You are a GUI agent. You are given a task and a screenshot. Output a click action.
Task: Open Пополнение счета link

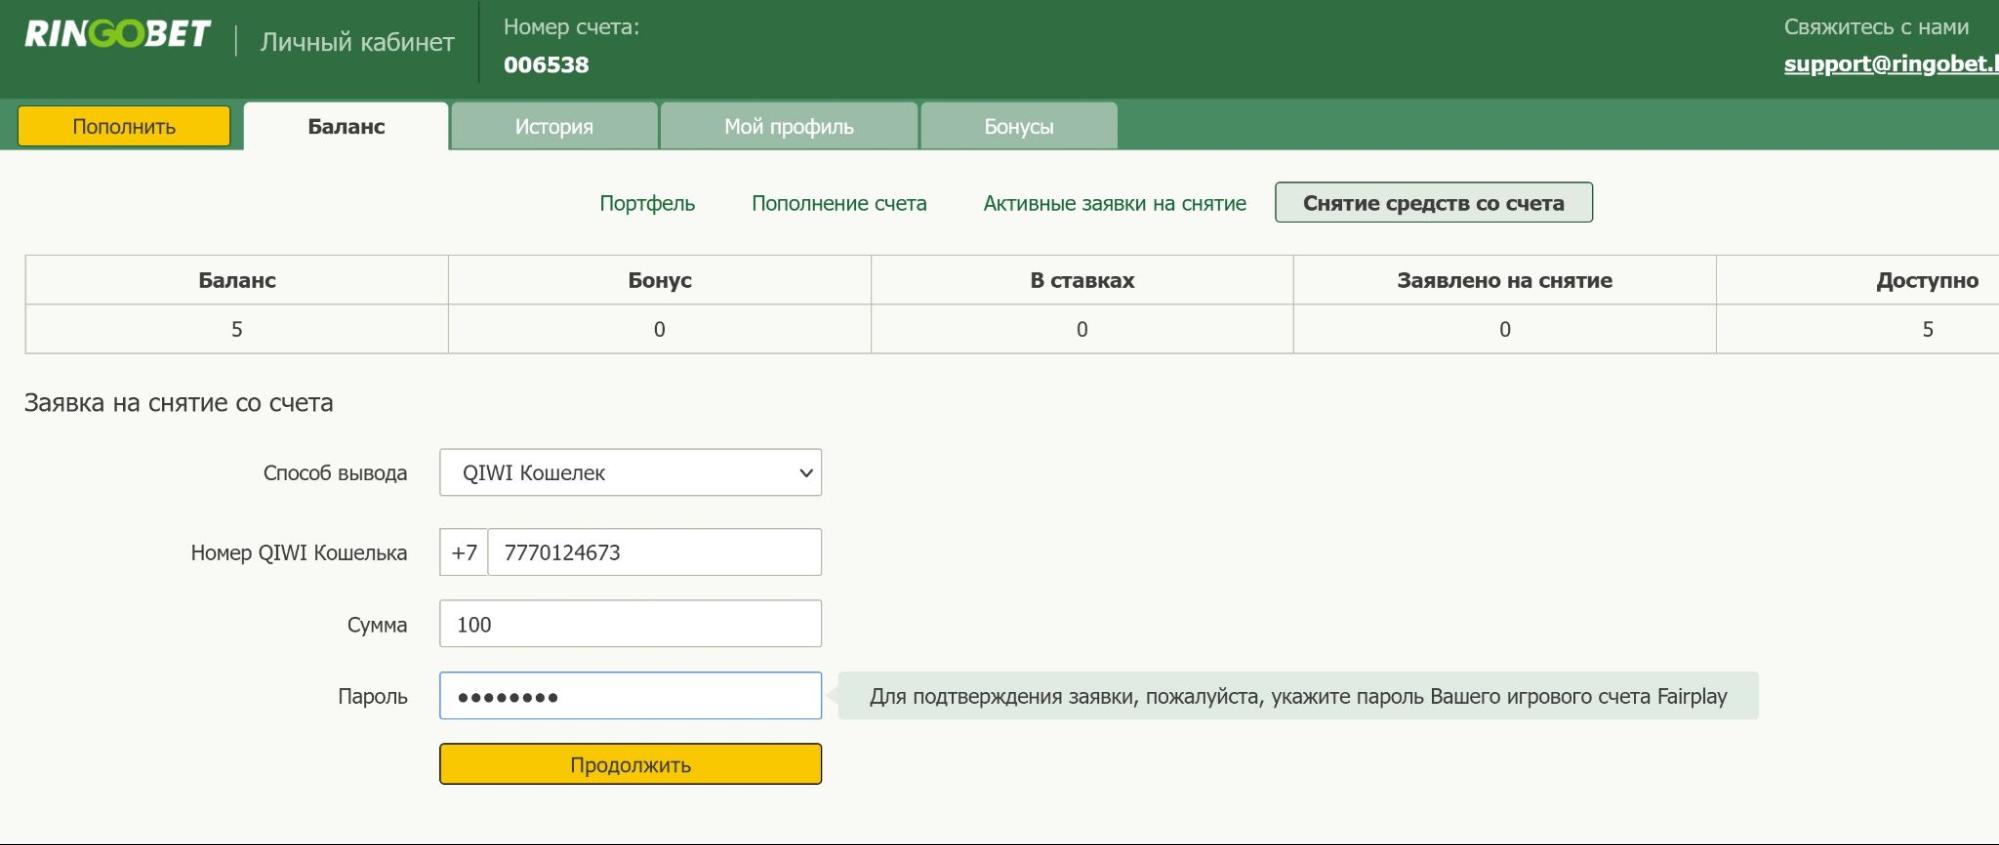839,203
